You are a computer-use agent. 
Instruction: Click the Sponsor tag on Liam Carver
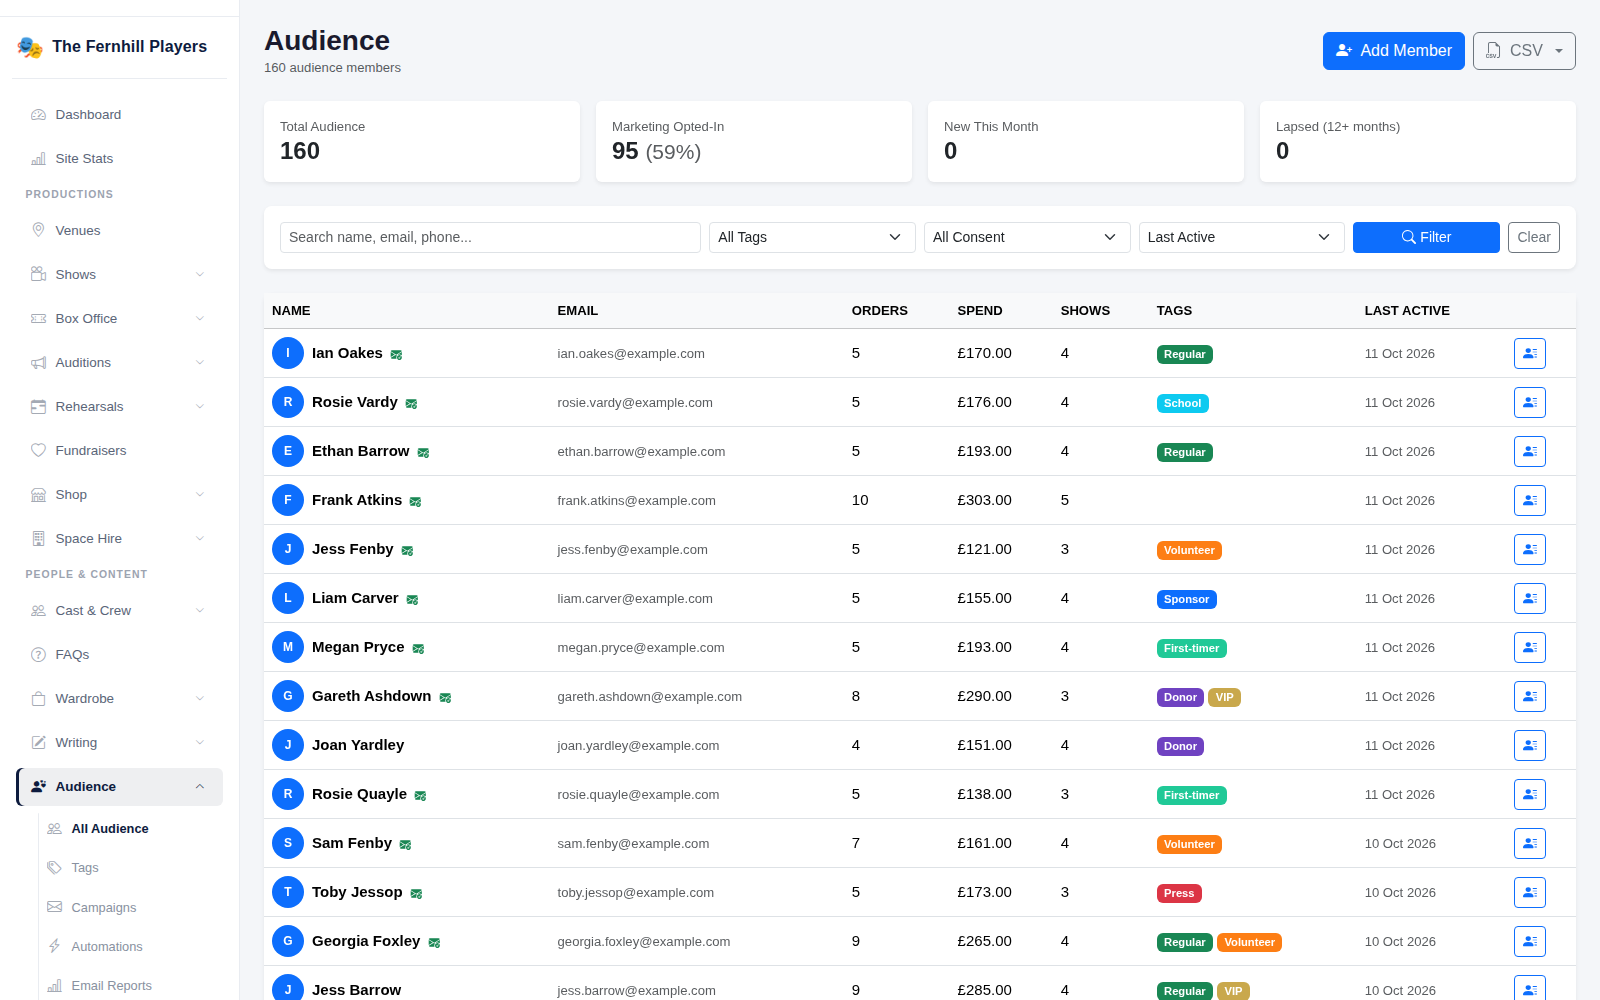[1186, 599]
